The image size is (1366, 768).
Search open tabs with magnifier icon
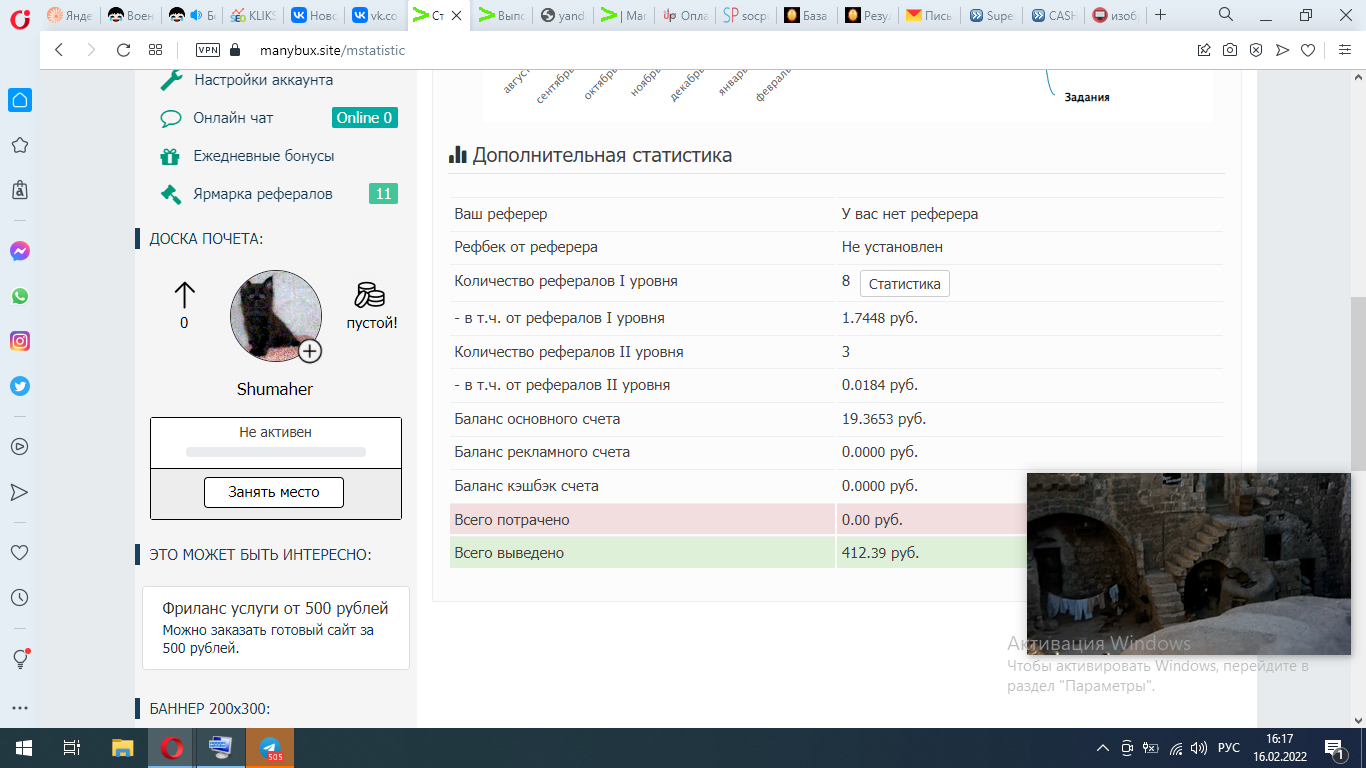pyautogui.click(x=1226, y=15)
